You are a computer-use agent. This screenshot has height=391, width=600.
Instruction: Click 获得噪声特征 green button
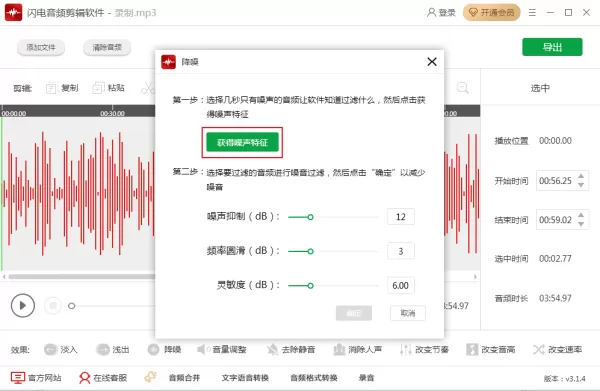[242, 142]
